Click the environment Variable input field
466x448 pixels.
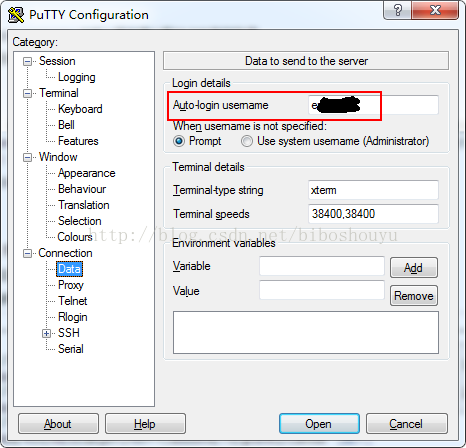pyautogui.click(x=322, y=266)
